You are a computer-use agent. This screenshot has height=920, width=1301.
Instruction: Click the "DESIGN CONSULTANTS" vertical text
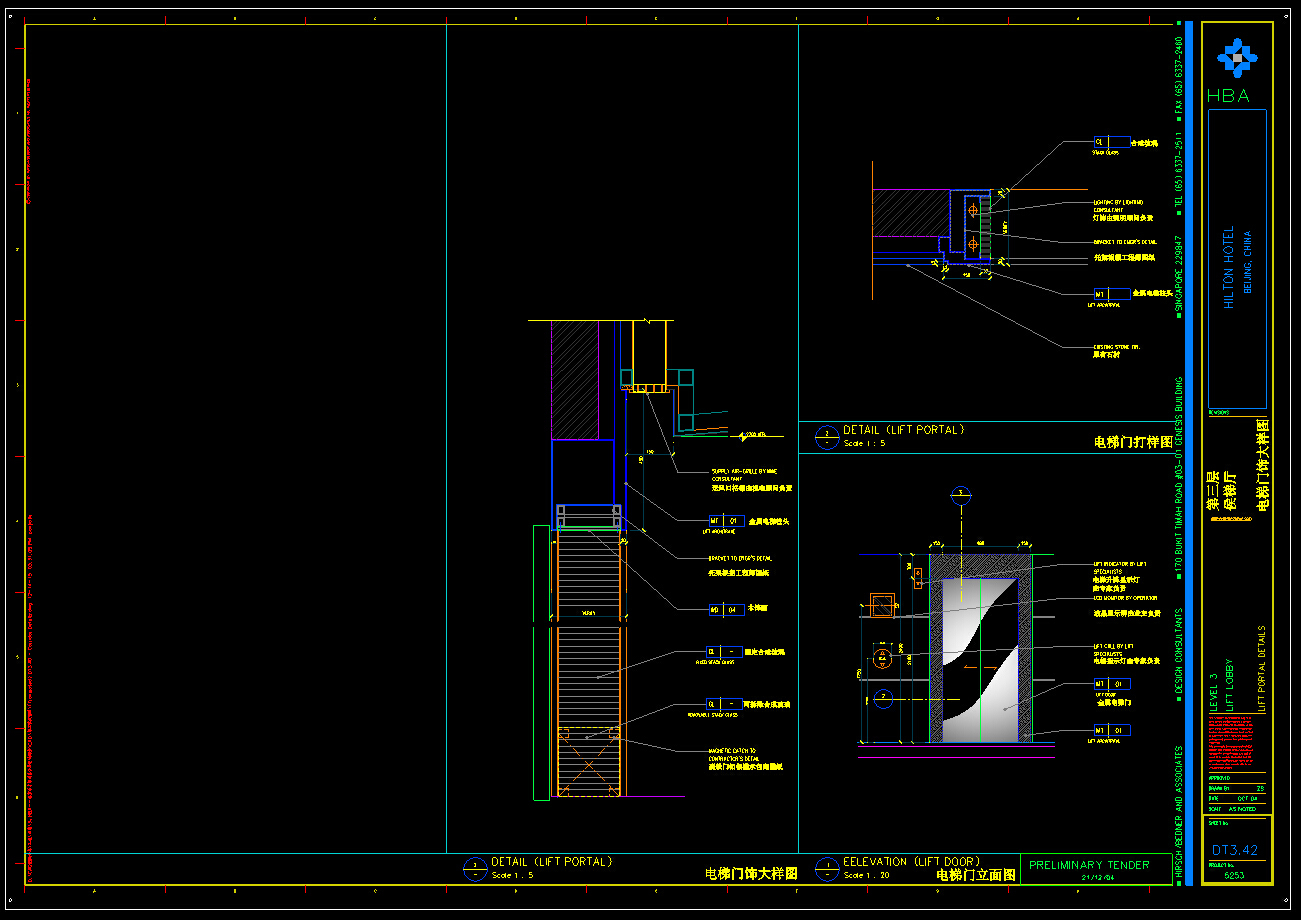(1179, 650)
